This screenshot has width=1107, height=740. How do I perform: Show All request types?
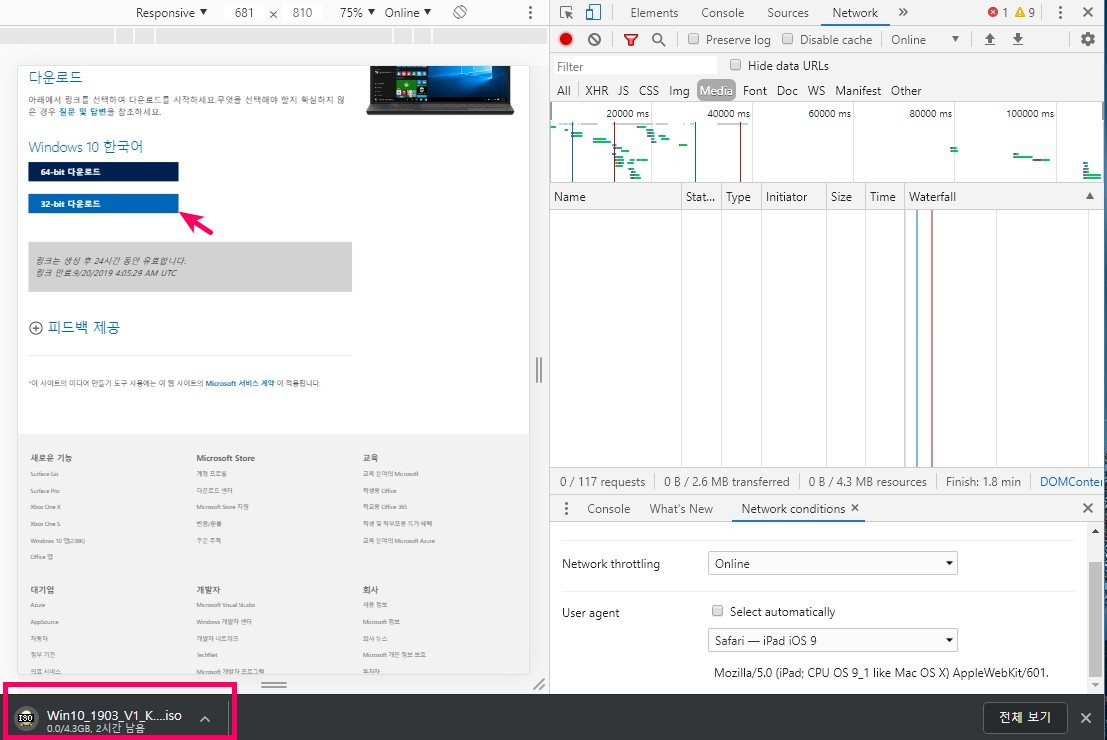[x=563, y=90]
